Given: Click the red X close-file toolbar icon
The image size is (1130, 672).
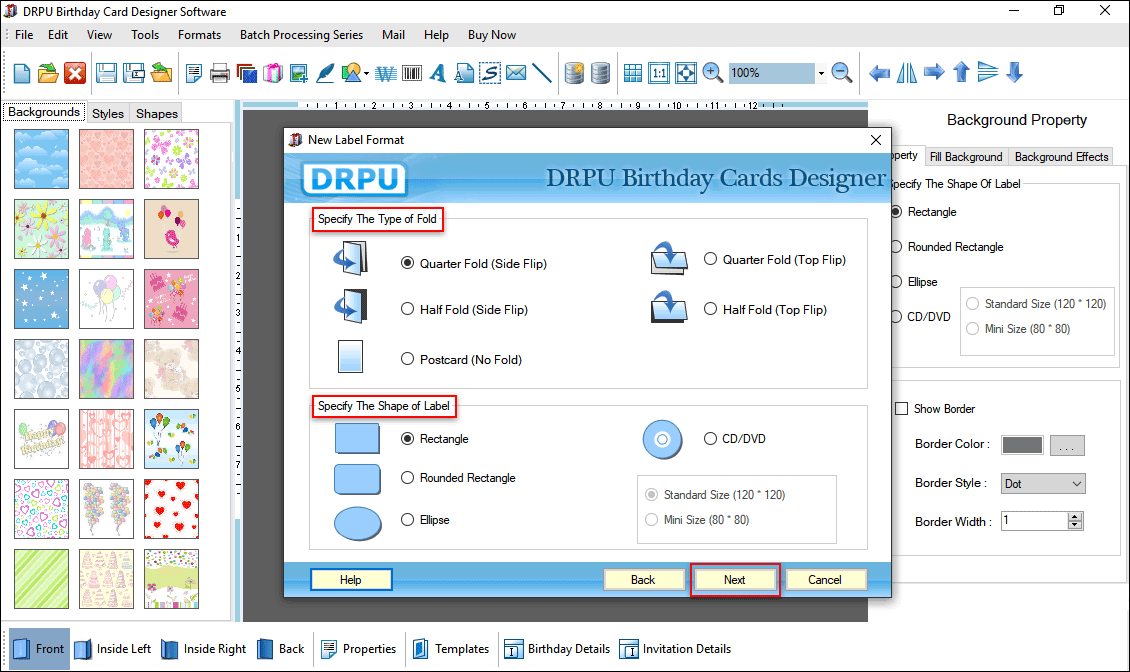Looking at the screenshot, I should tap(75, 73).
